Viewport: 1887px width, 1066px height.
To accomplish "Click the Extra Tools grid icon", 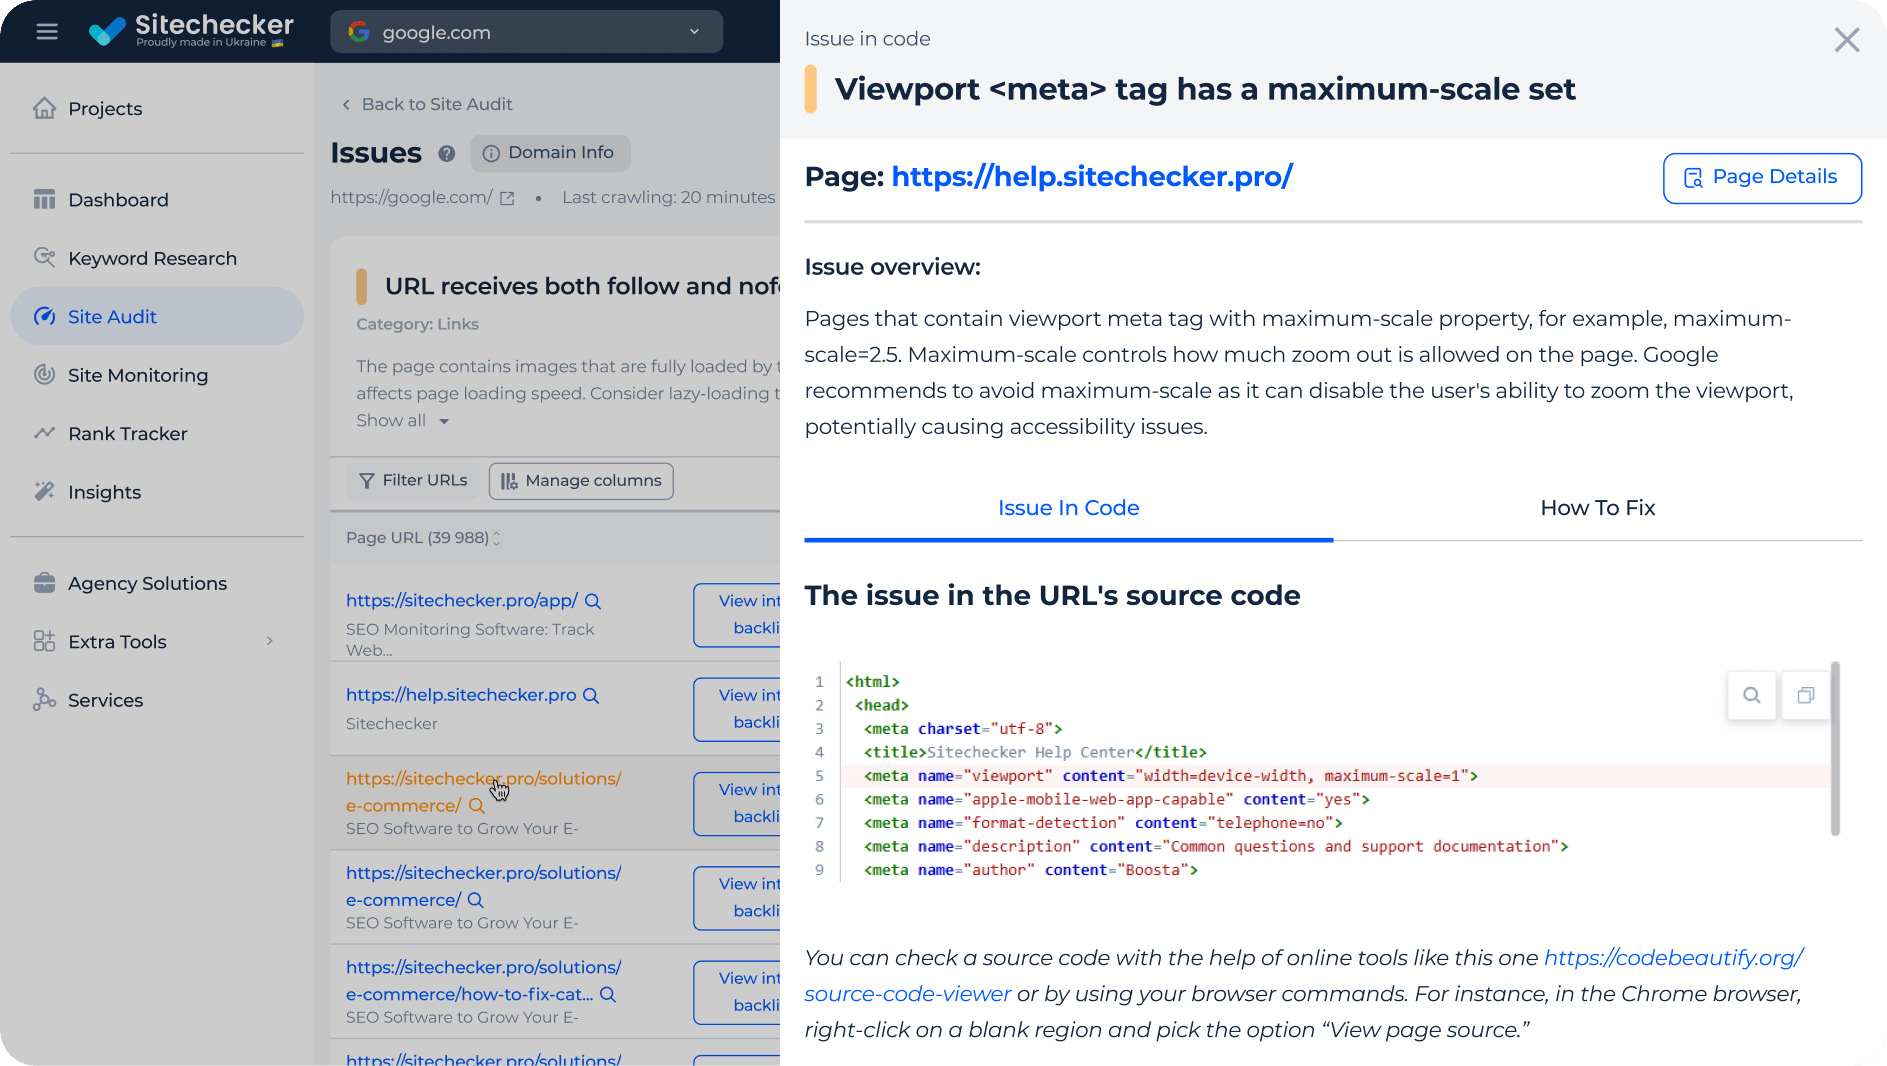I will 44,641.
